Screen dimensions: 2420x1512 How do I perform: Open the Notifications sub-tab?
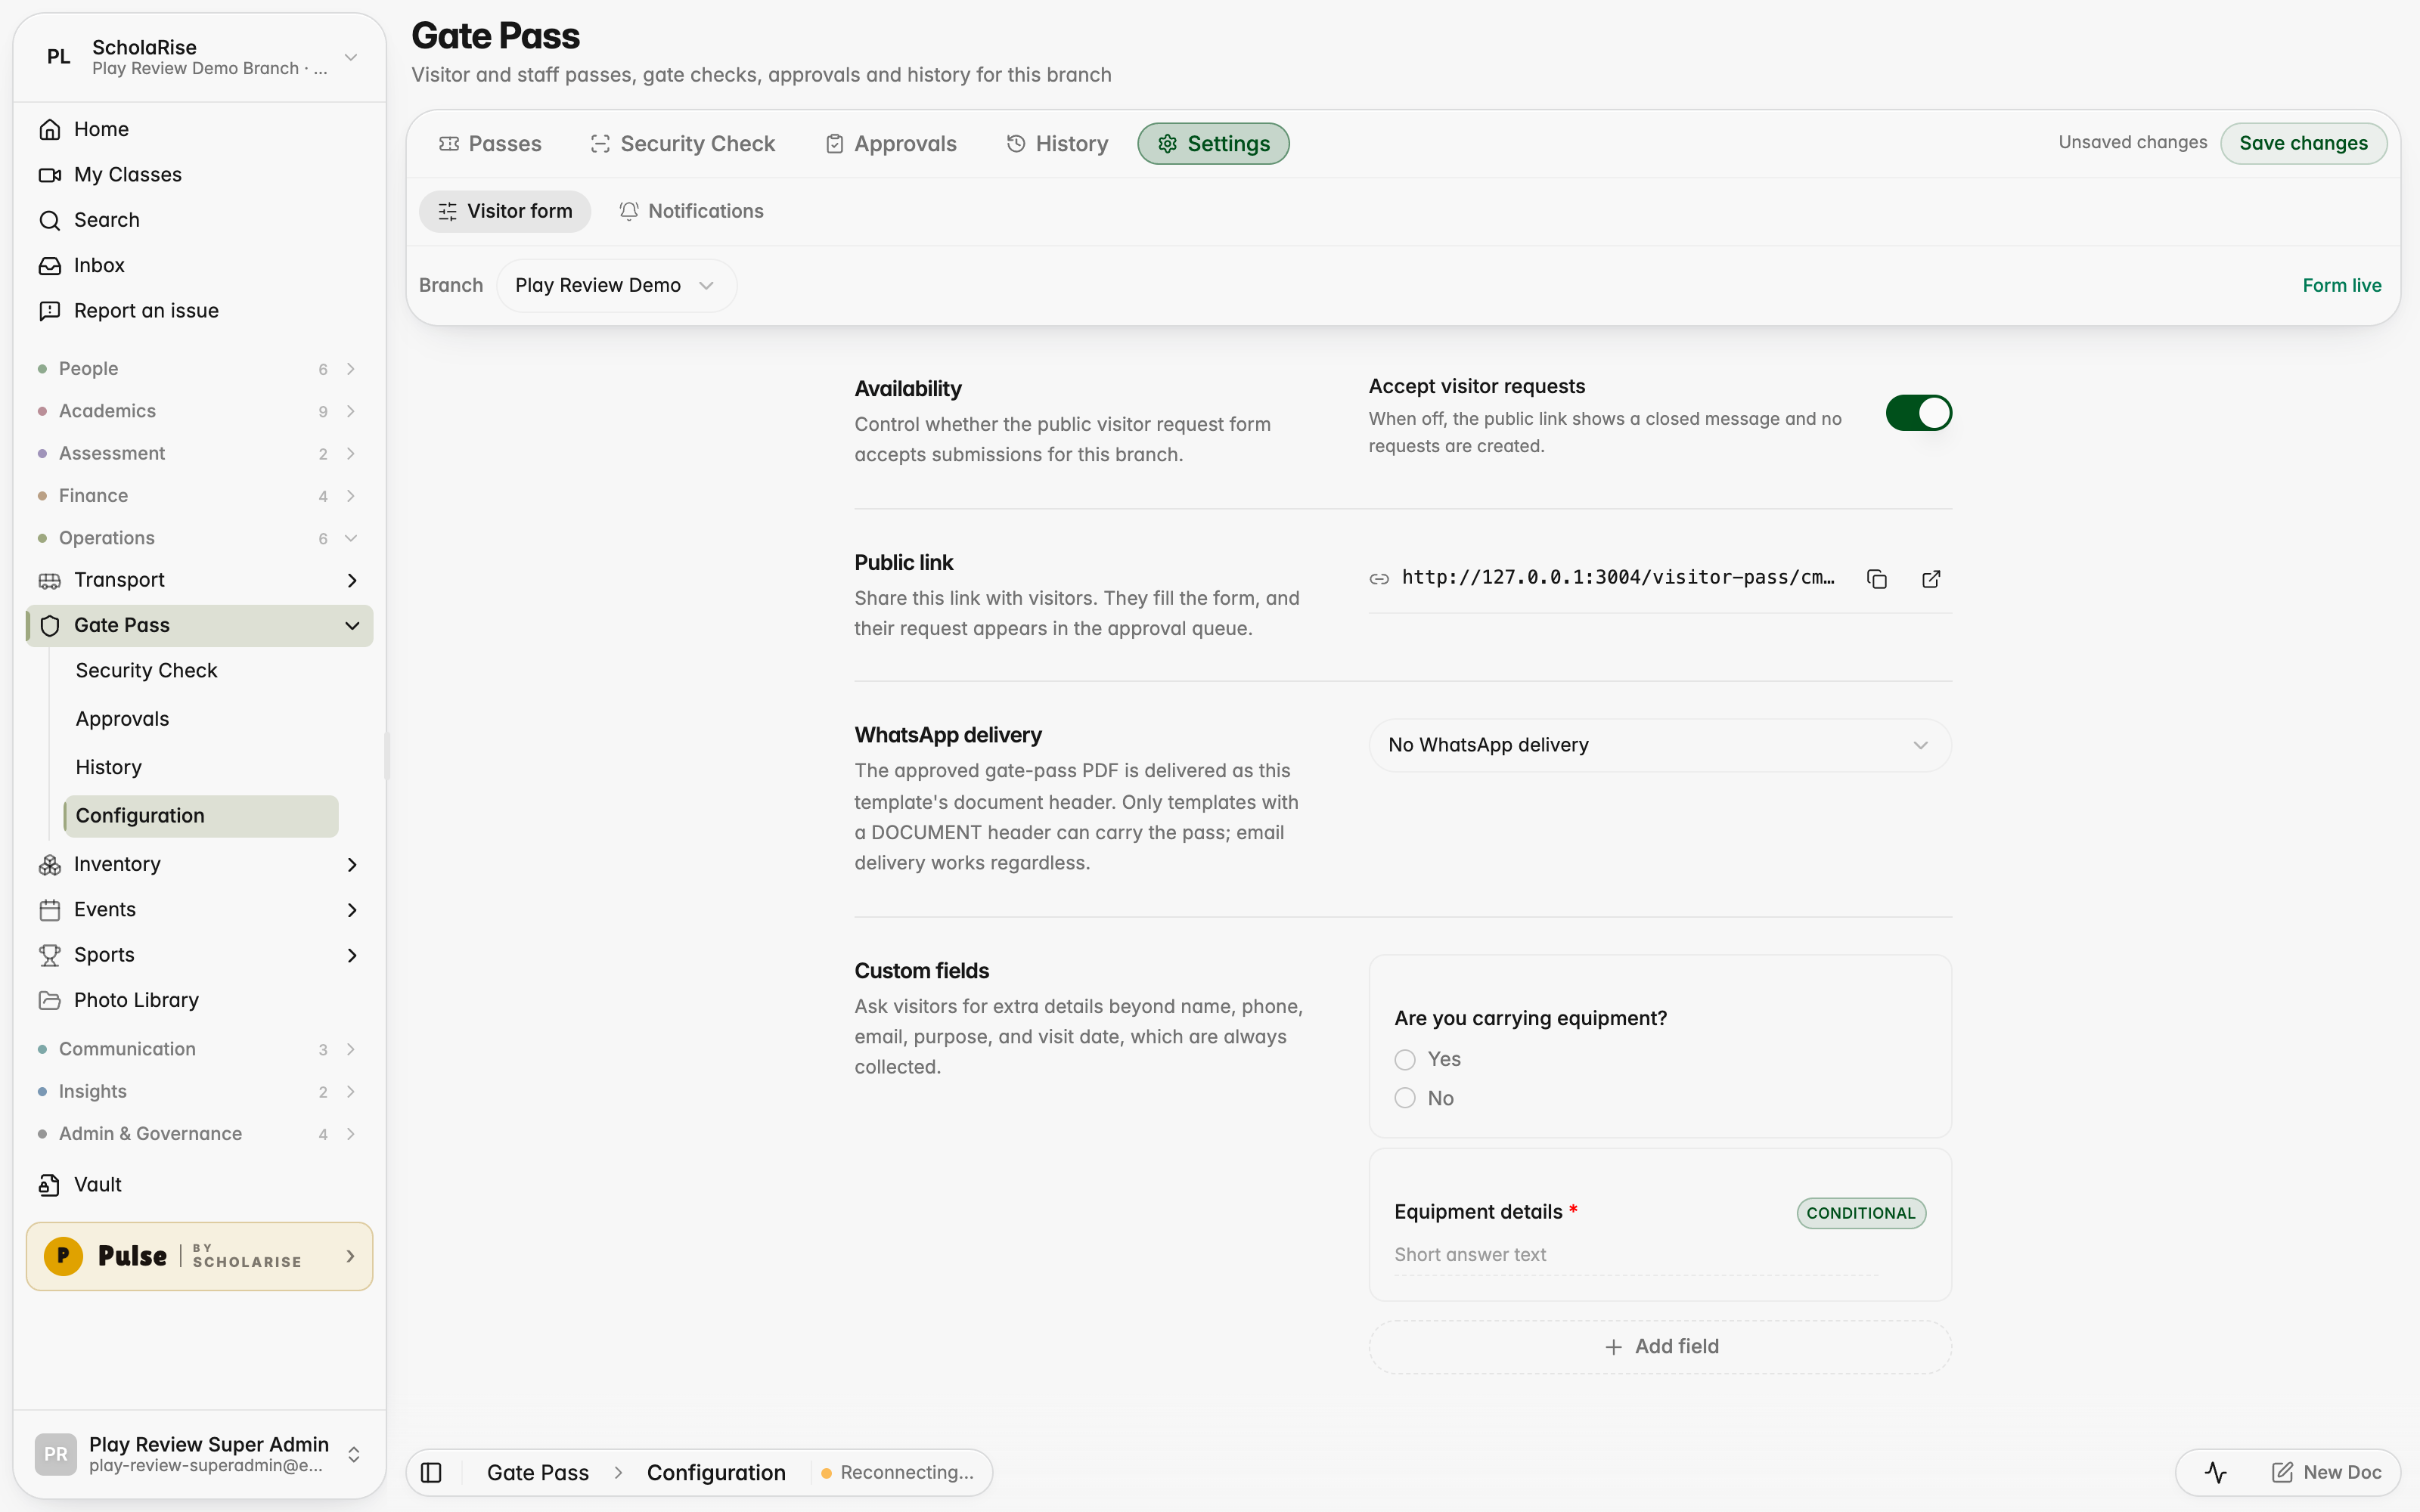[691, 211]
